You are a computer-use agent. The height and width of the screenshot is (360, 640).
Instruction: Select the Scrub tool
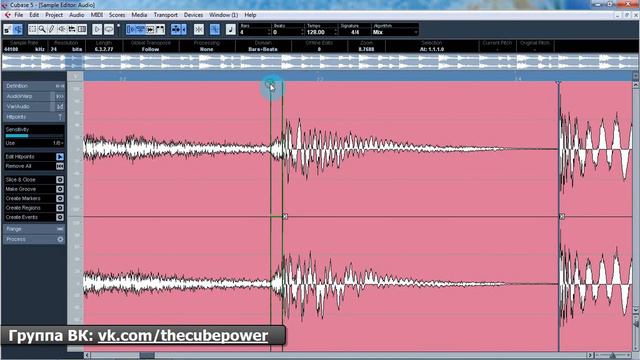71,29
